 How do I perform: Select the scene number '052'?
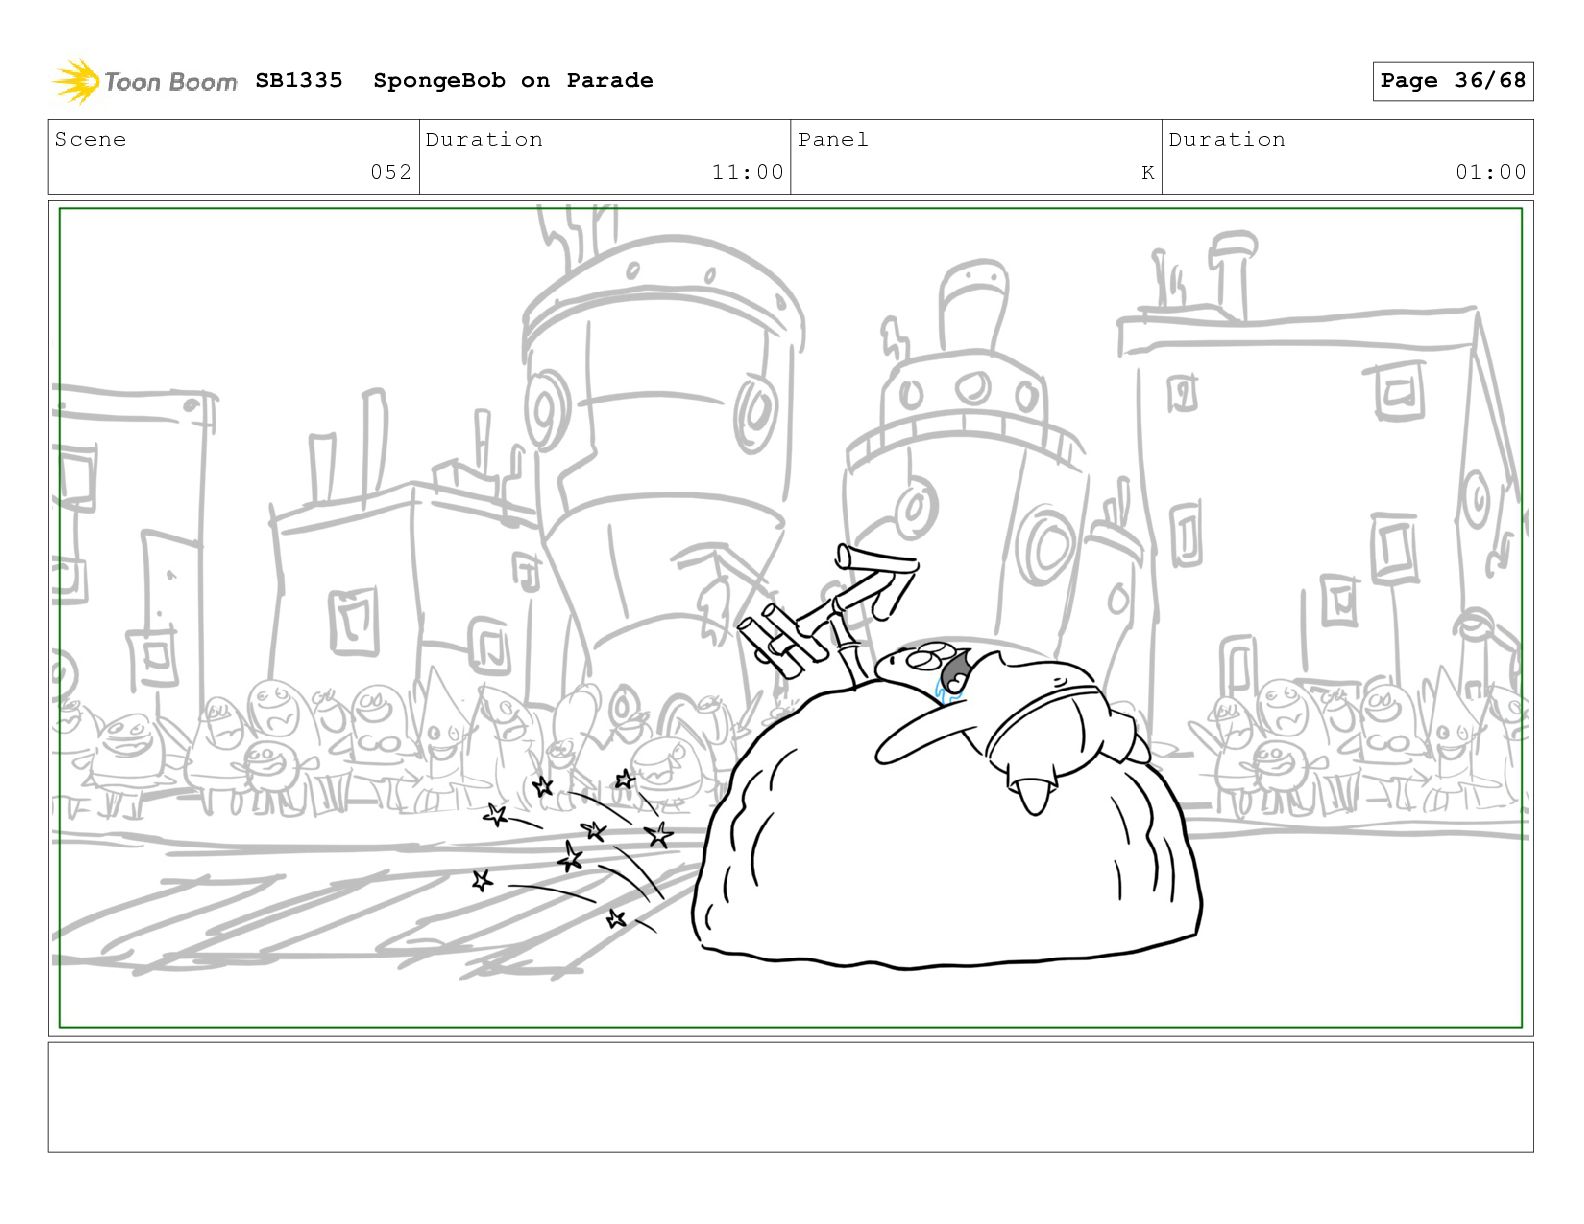pyautogui.click(x=391, y=172)
